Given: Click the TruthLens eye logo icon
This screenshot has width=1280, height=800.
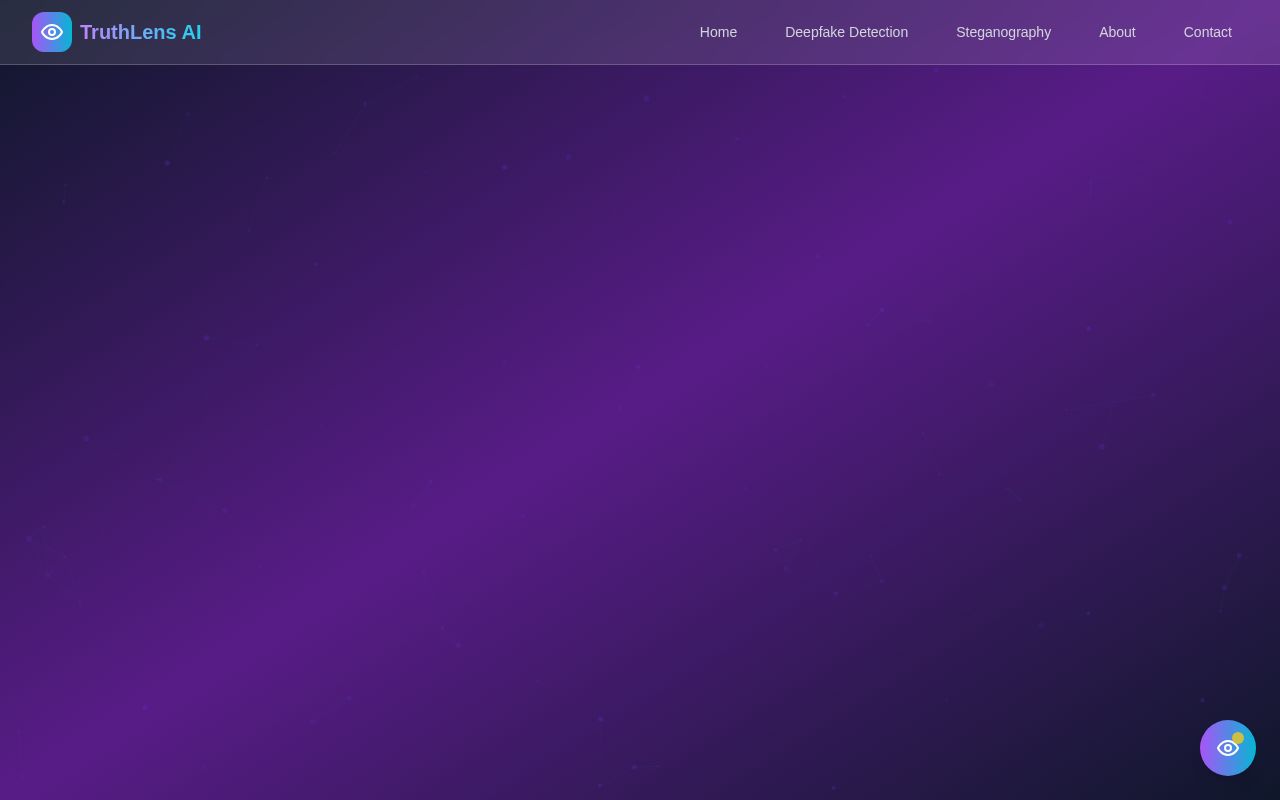Looking at the screenshot, I should (52, 32).
